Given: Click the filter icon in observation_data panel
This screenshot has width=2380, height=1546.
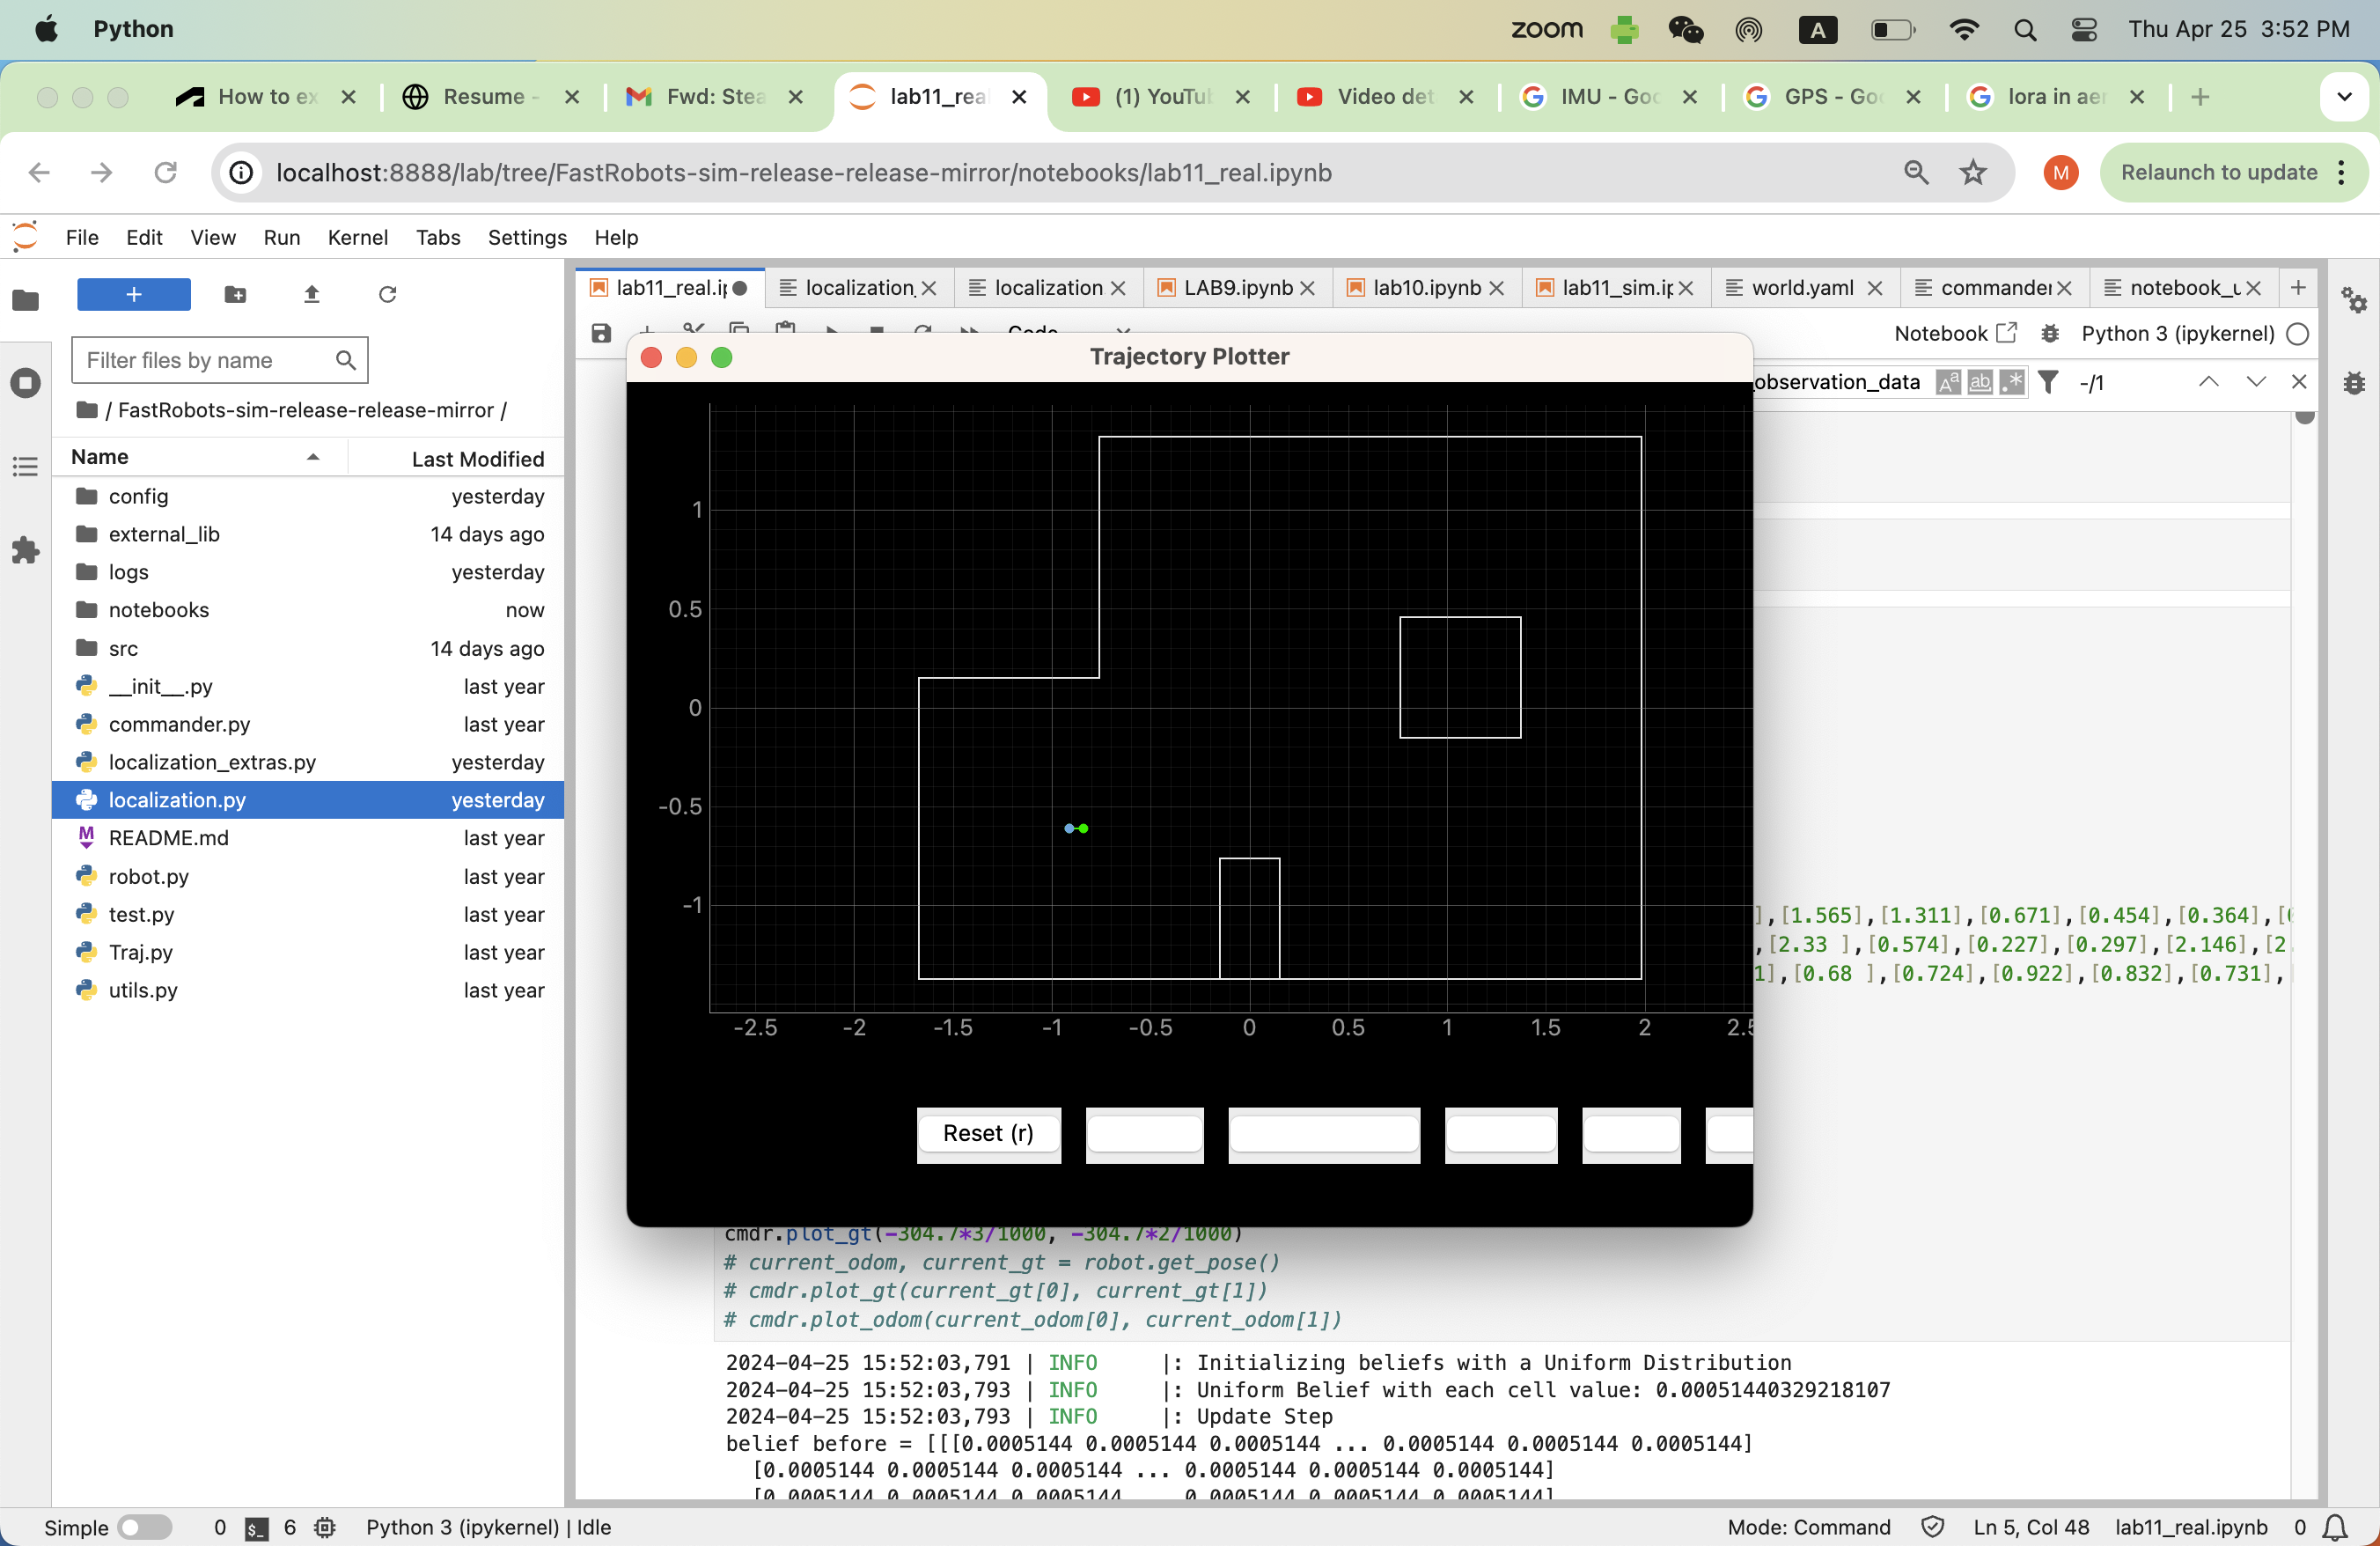Looking at the screenshot, I should [2046, 384].
